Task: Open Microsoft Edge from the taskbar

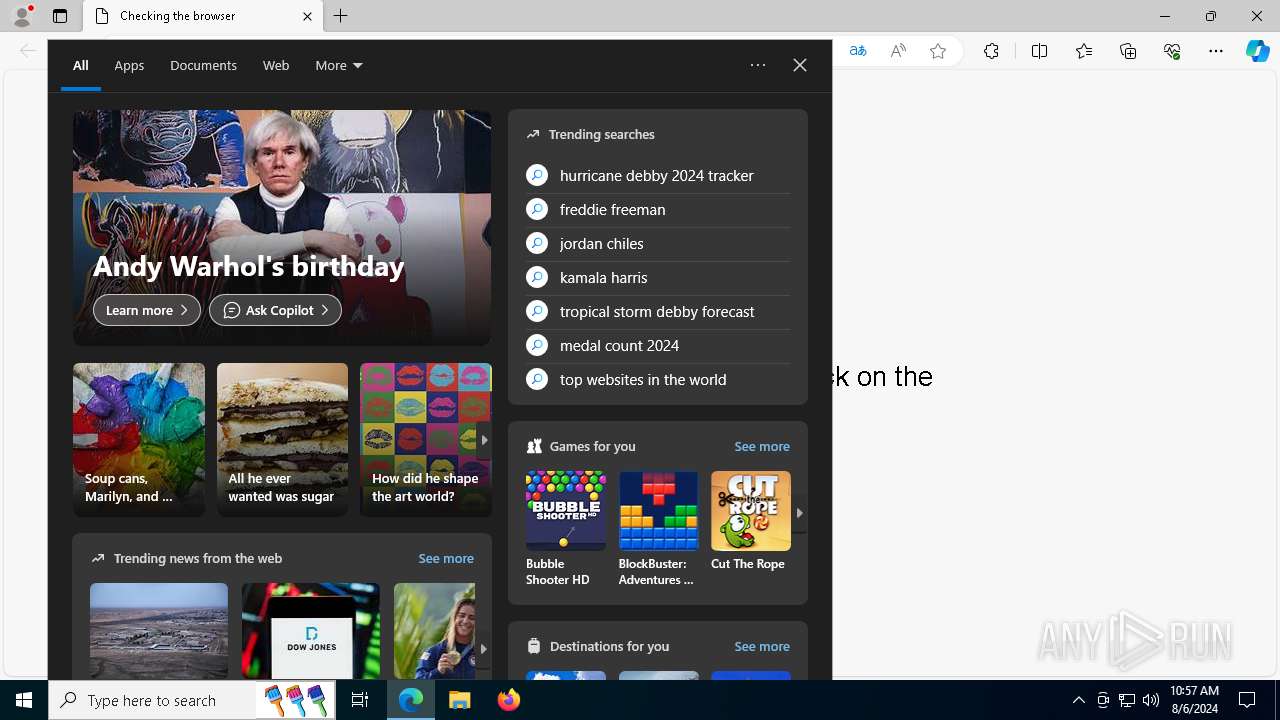Action: point(411,700)
